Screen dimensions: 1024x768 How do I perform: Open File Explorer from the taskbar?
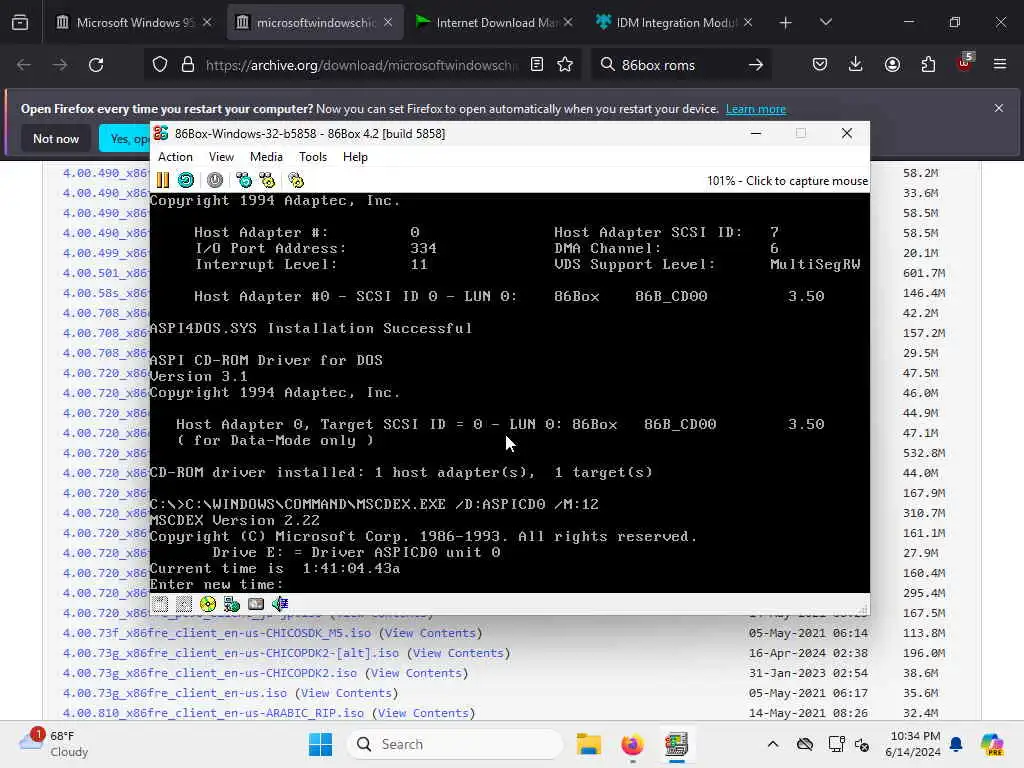pos(588,744)
